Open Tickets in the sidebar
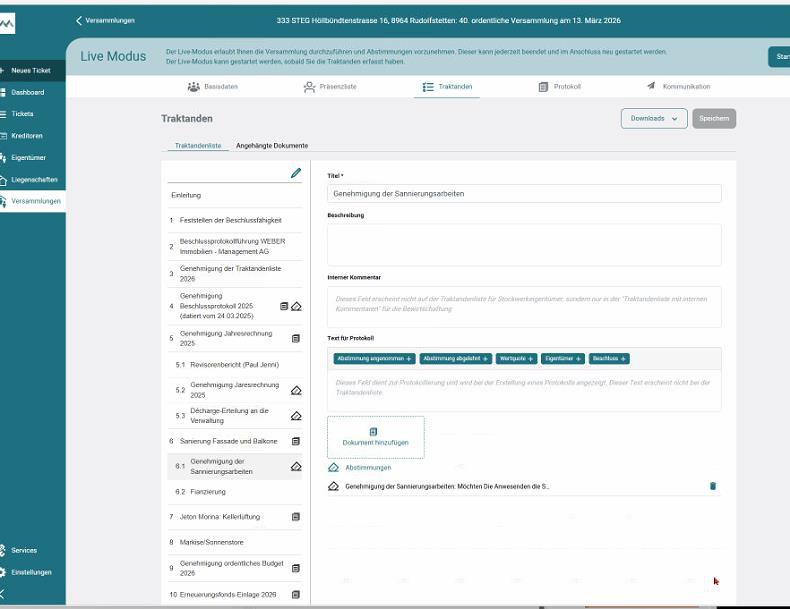Image resolution: width=790 pixels, height=609 pixels. [22, 114]
